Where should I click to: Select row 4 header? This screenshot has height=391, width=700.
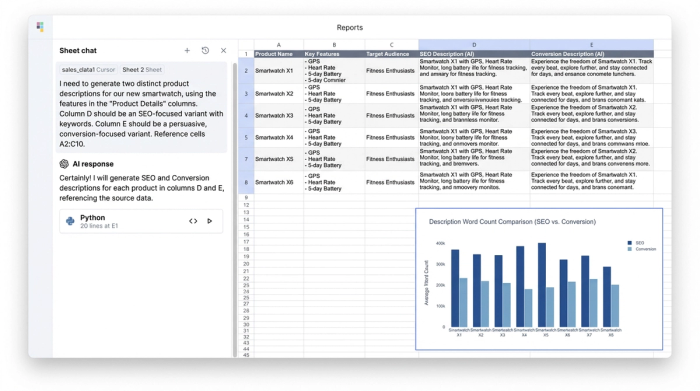tap(246, 116)
